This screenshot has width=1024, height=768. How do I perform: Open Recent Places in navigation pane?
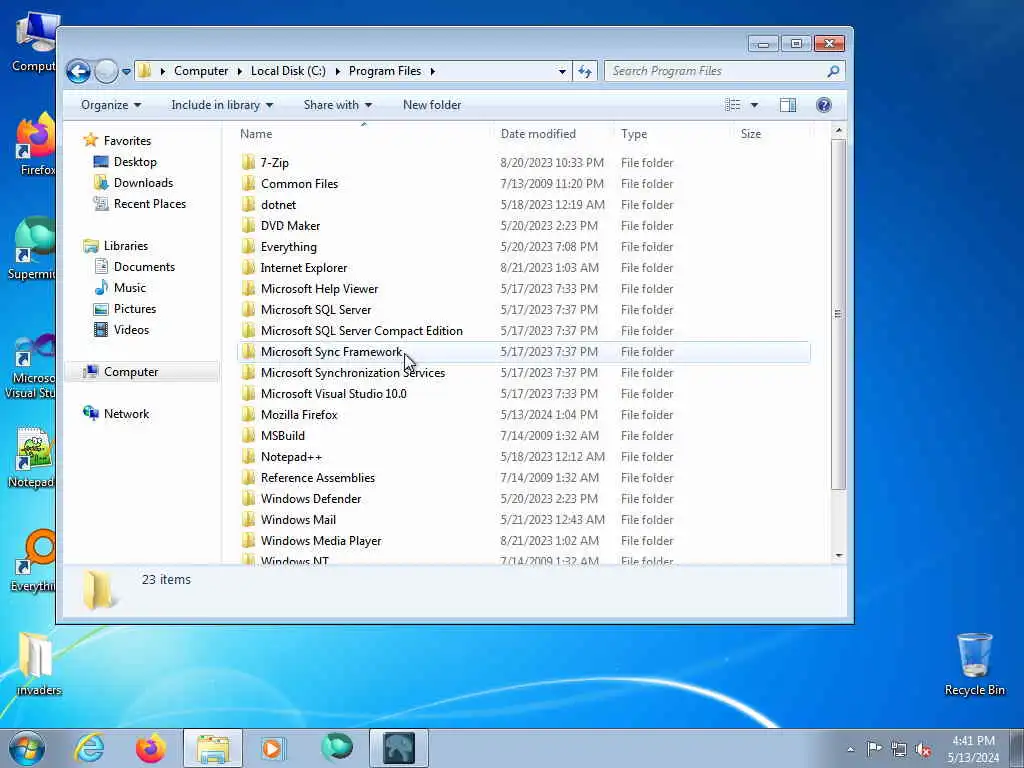click(x=150, y=204)
